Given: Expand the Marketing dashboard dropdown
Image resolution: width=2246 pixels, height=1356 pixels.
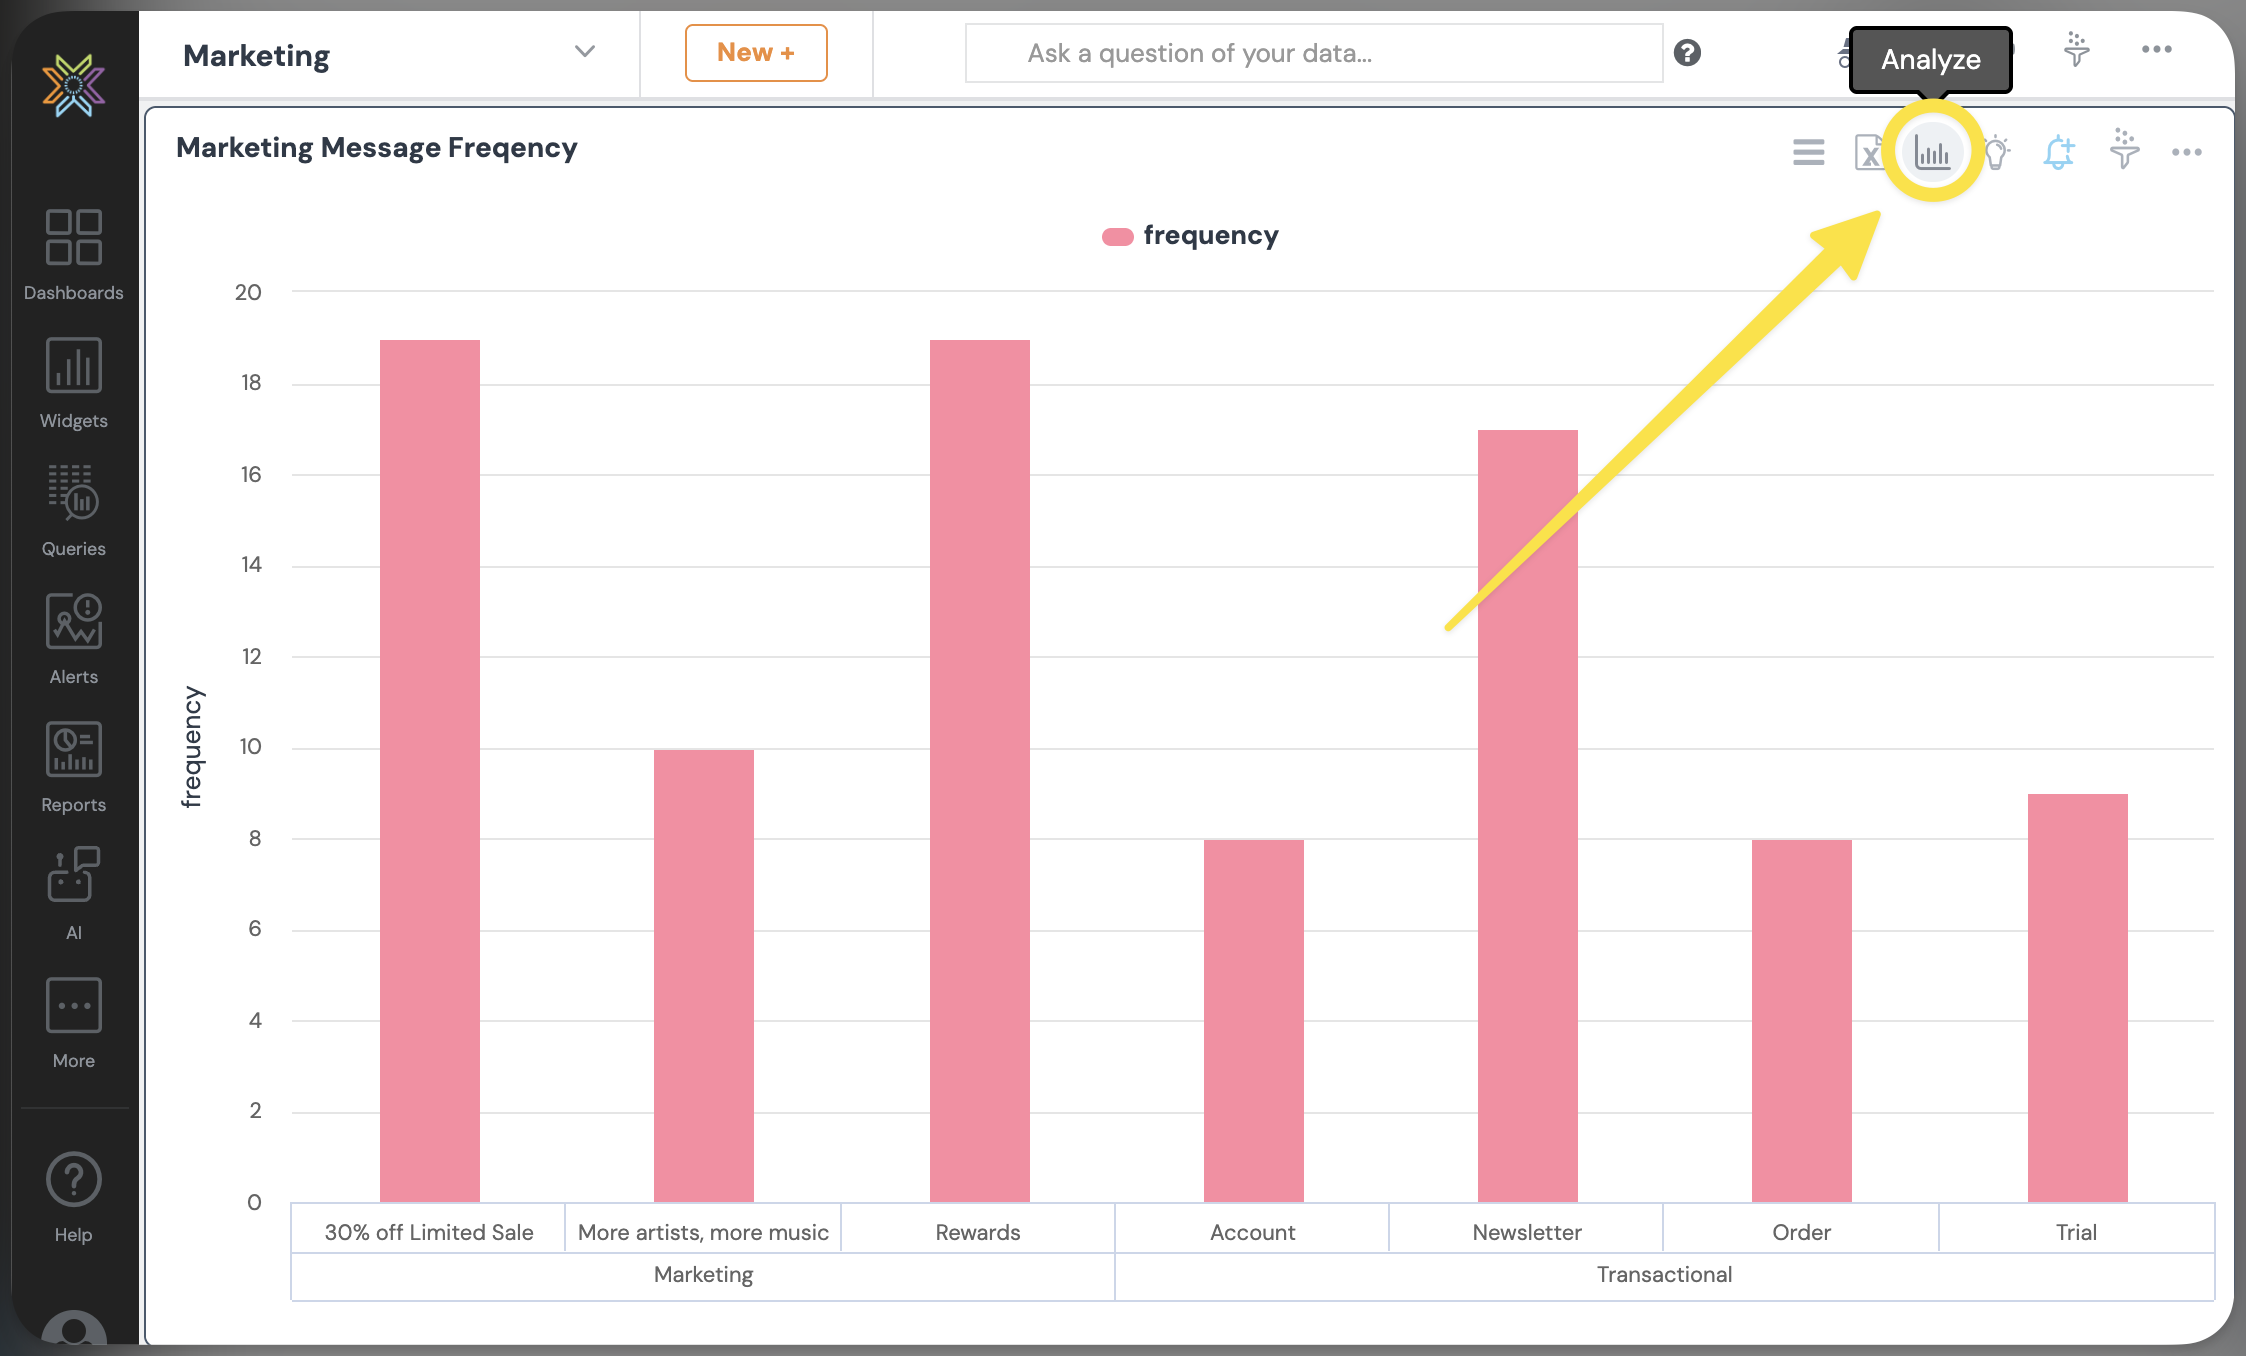Looking at the screenshot, I should pyautogui.click(x=585, y=52).
